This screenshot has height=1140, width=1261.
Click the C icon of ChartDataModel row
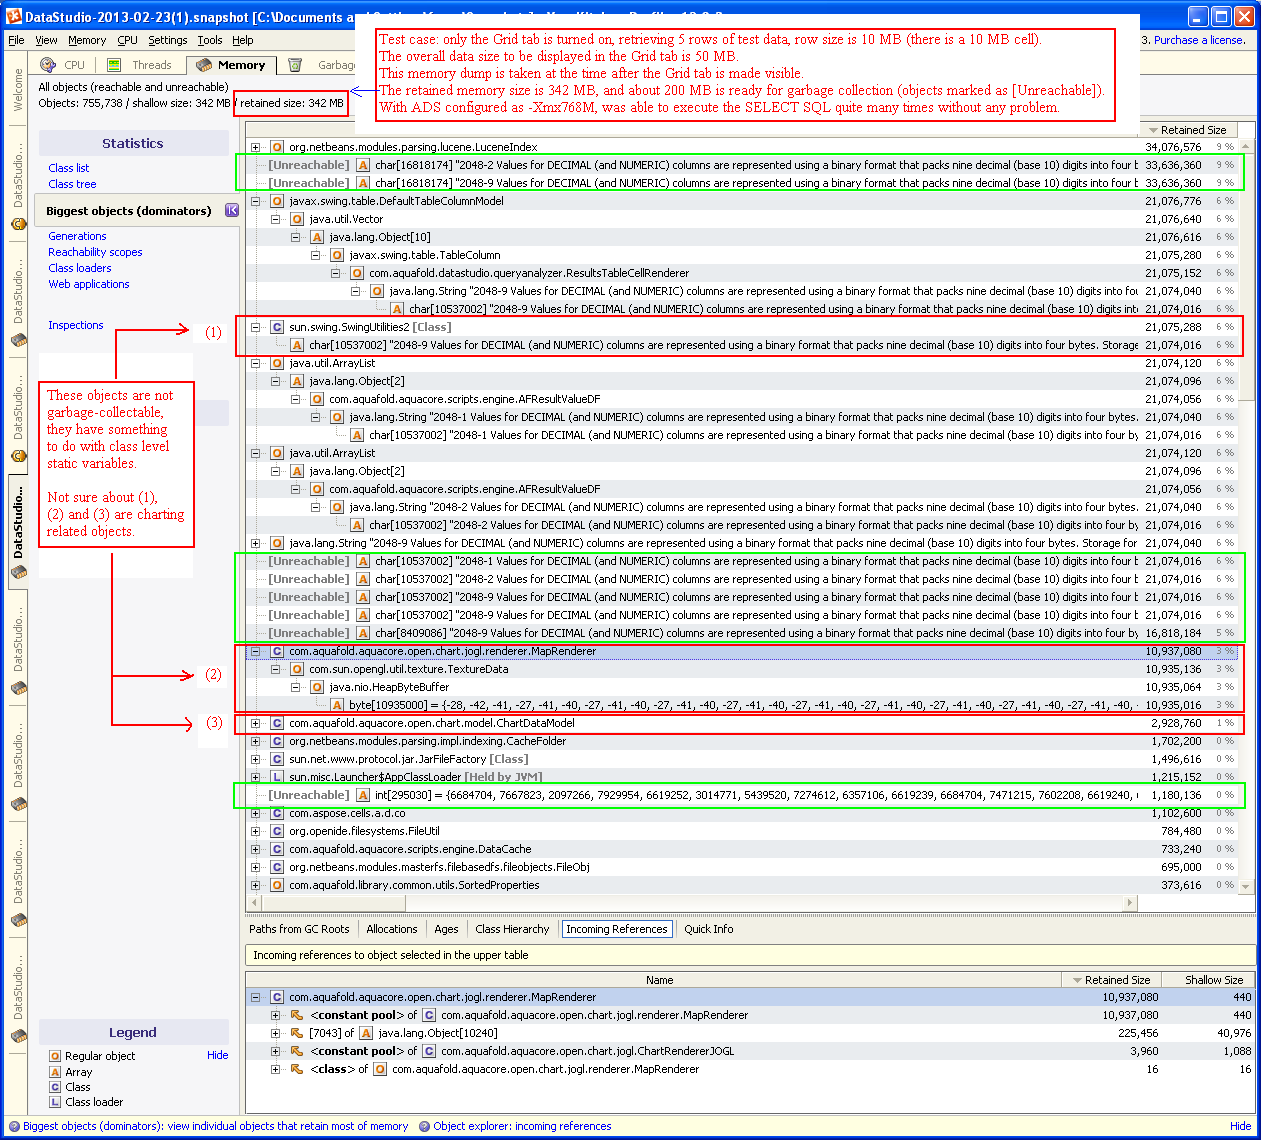tap(277, 723)
